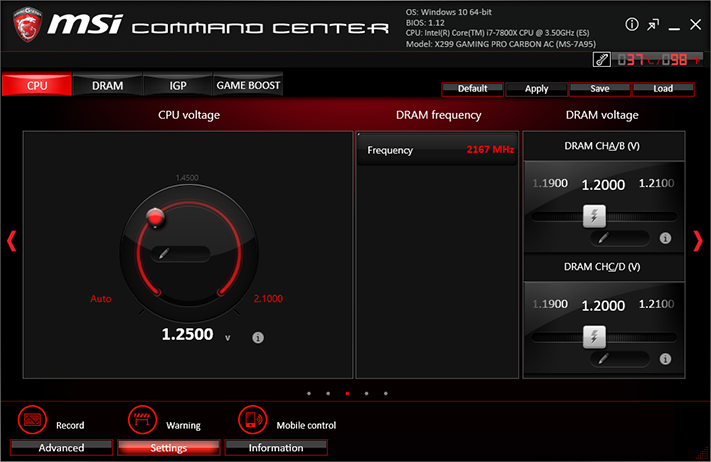711x462 pixels.
Task: Go to previous page with left arrow
Action: click(x=11, y=241)
